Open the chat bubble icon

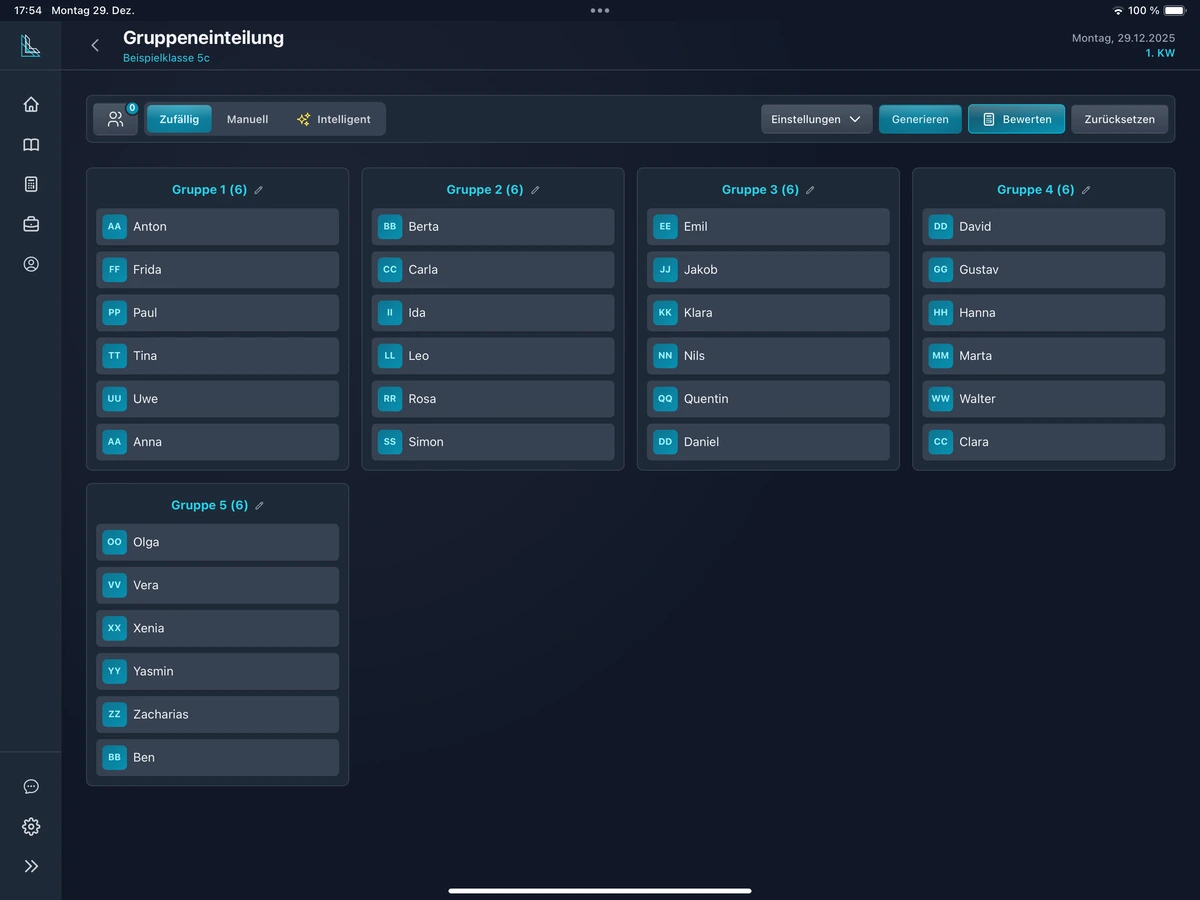[x=31, y=786]
